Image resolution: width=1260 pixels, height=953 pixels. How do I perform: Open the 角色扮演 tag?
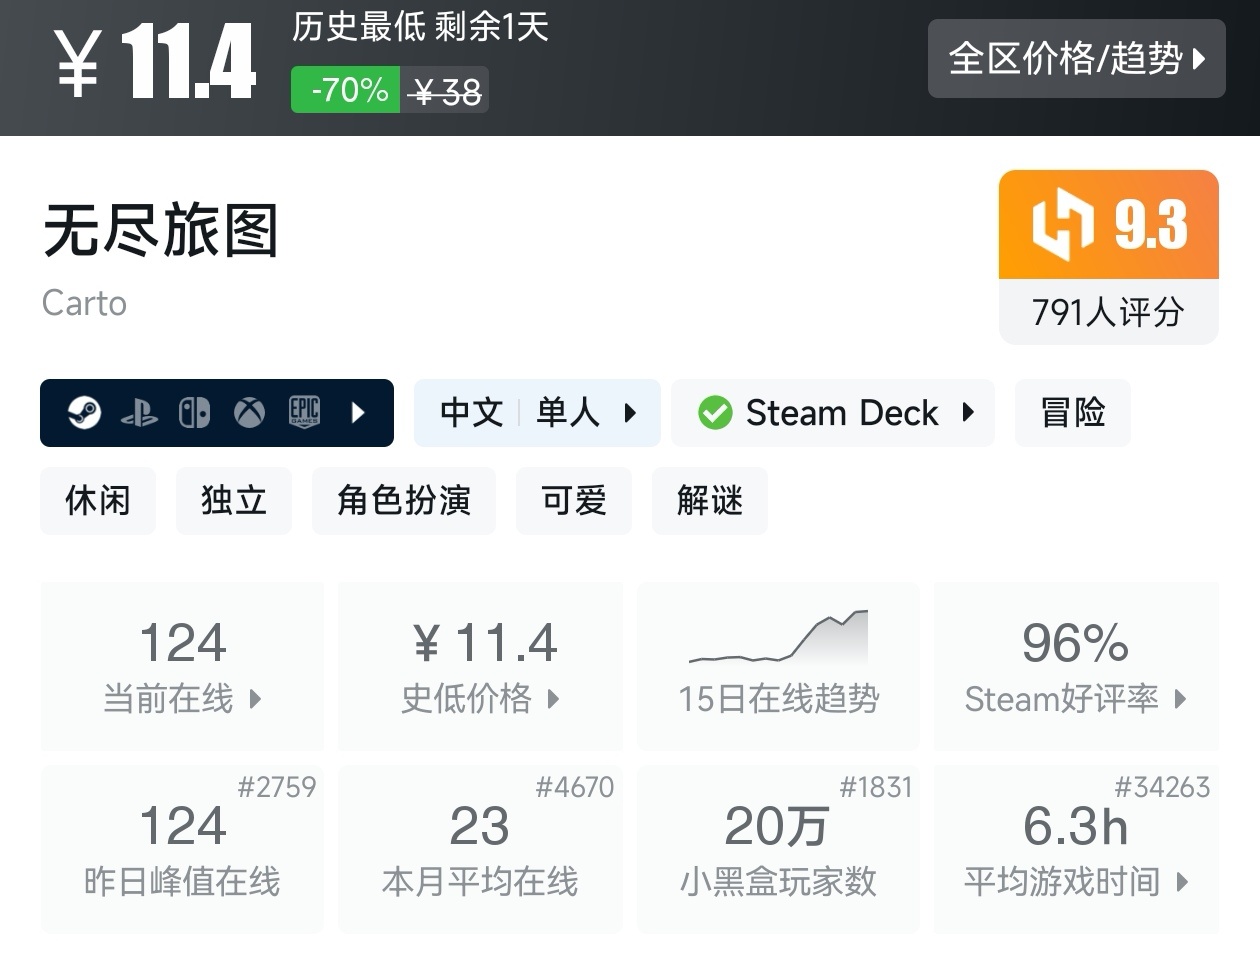click(x=403, y=500)
